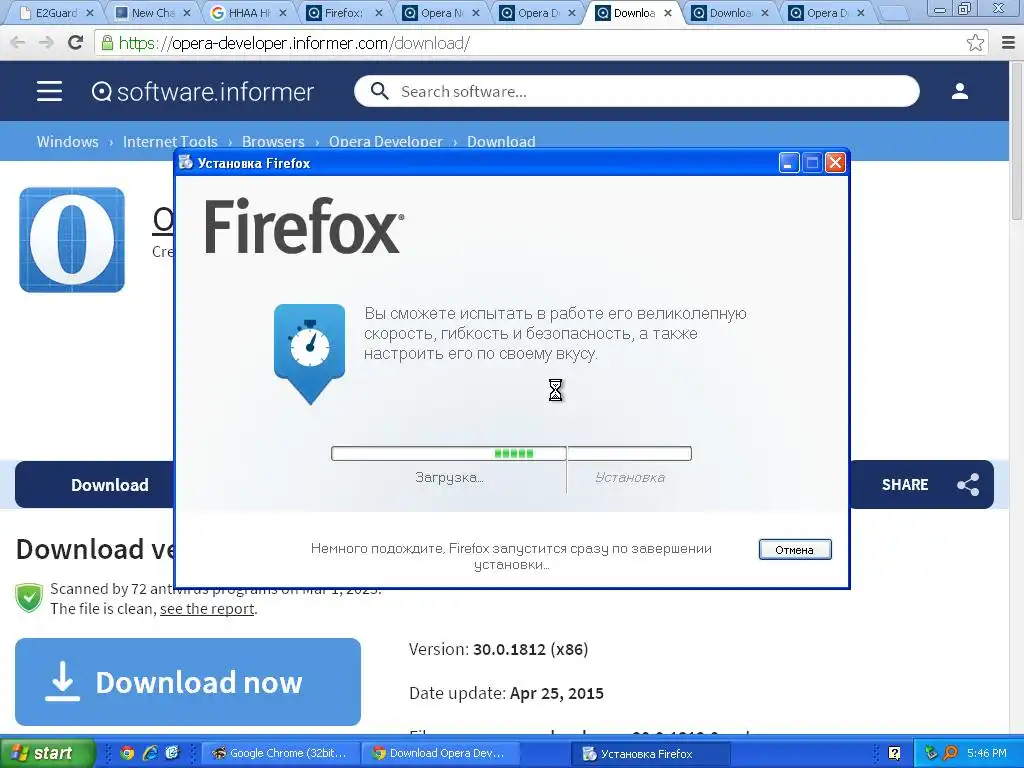
Task: Click the SHARE button
Action: [x=921, y=485]
